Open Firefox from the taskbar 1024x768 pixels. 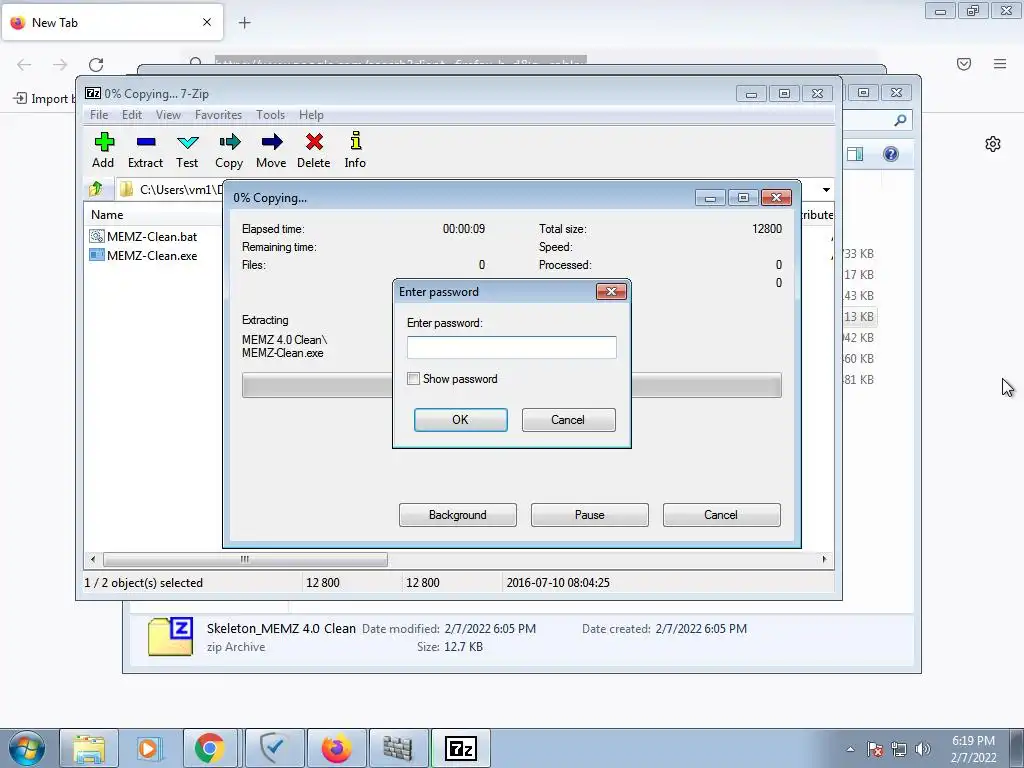tap(337, 748)
